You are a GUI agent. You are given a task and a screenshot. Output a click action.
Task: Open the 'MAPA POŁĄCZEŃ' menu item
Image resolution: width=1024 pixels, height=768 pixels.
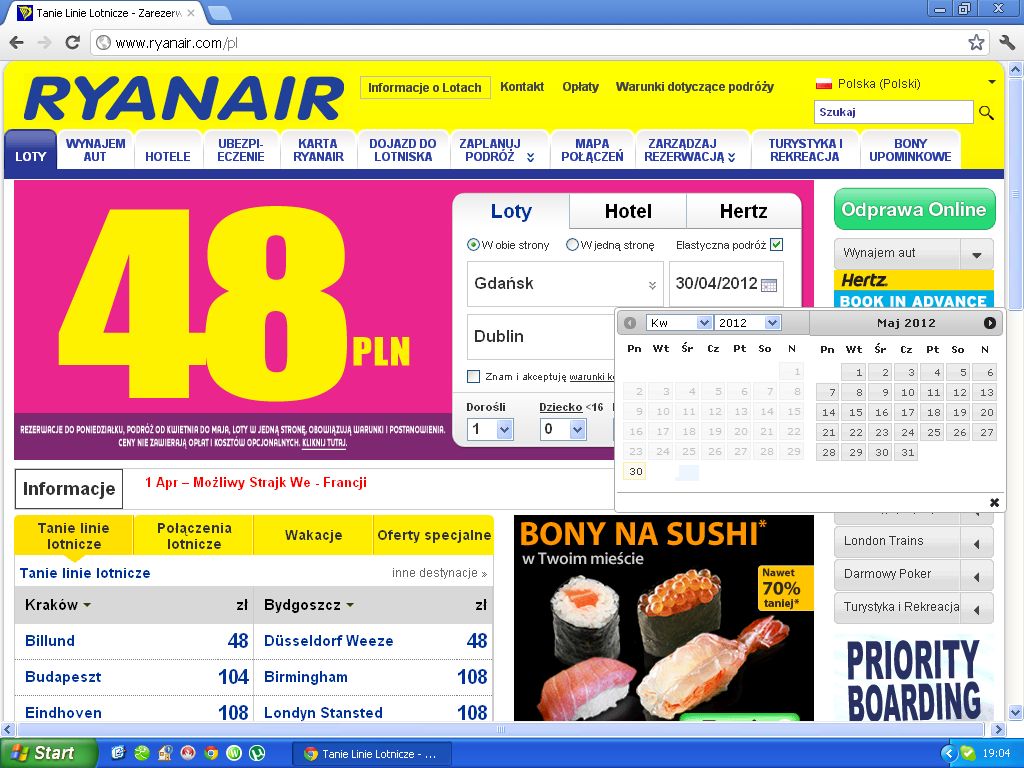(x=592, y=150)
